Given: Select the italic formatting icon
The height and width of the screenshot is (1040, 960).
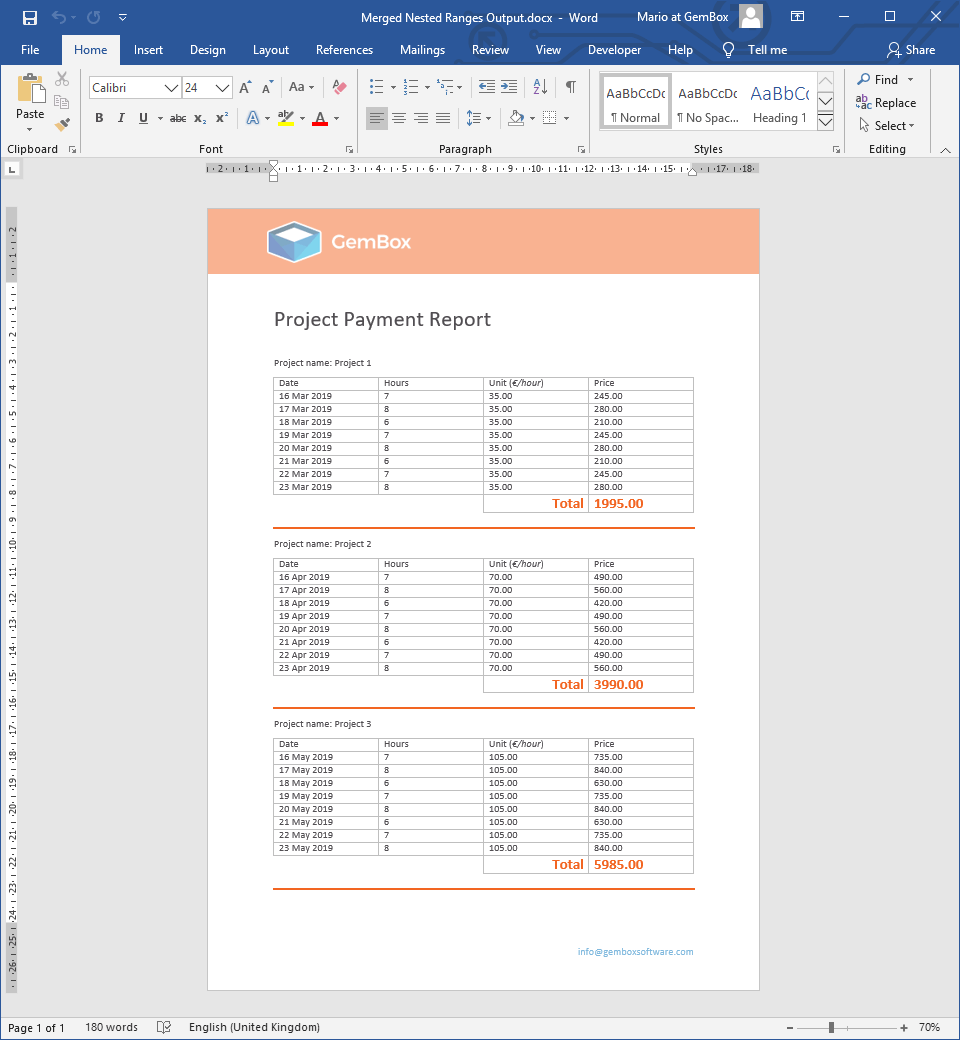Looking at the screenshot, I should coord(120,118).
